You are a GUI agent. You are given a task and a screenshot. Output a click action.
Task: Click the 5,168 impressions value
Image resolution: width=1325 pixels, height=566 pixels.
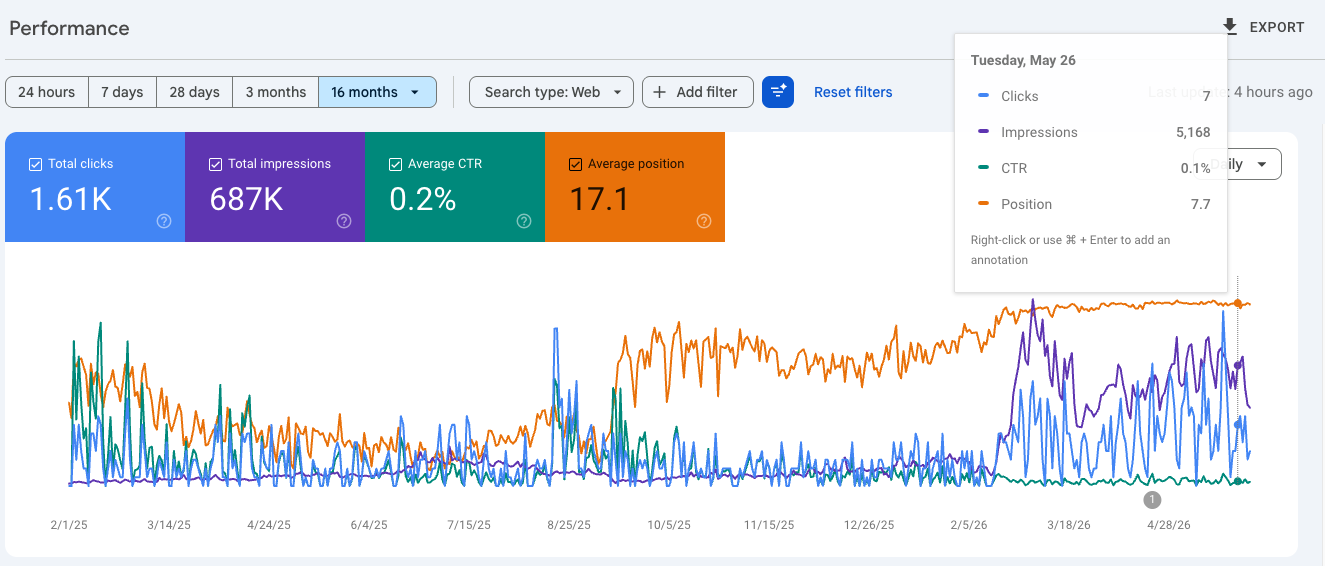tap(1194, 132)
